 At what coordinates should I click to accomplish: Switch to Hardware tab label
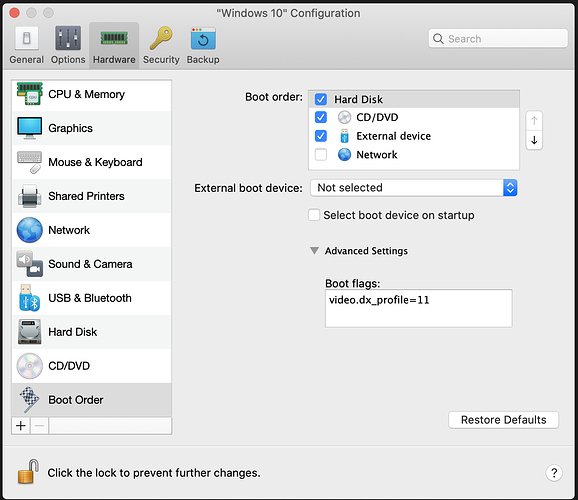point(114,59)
